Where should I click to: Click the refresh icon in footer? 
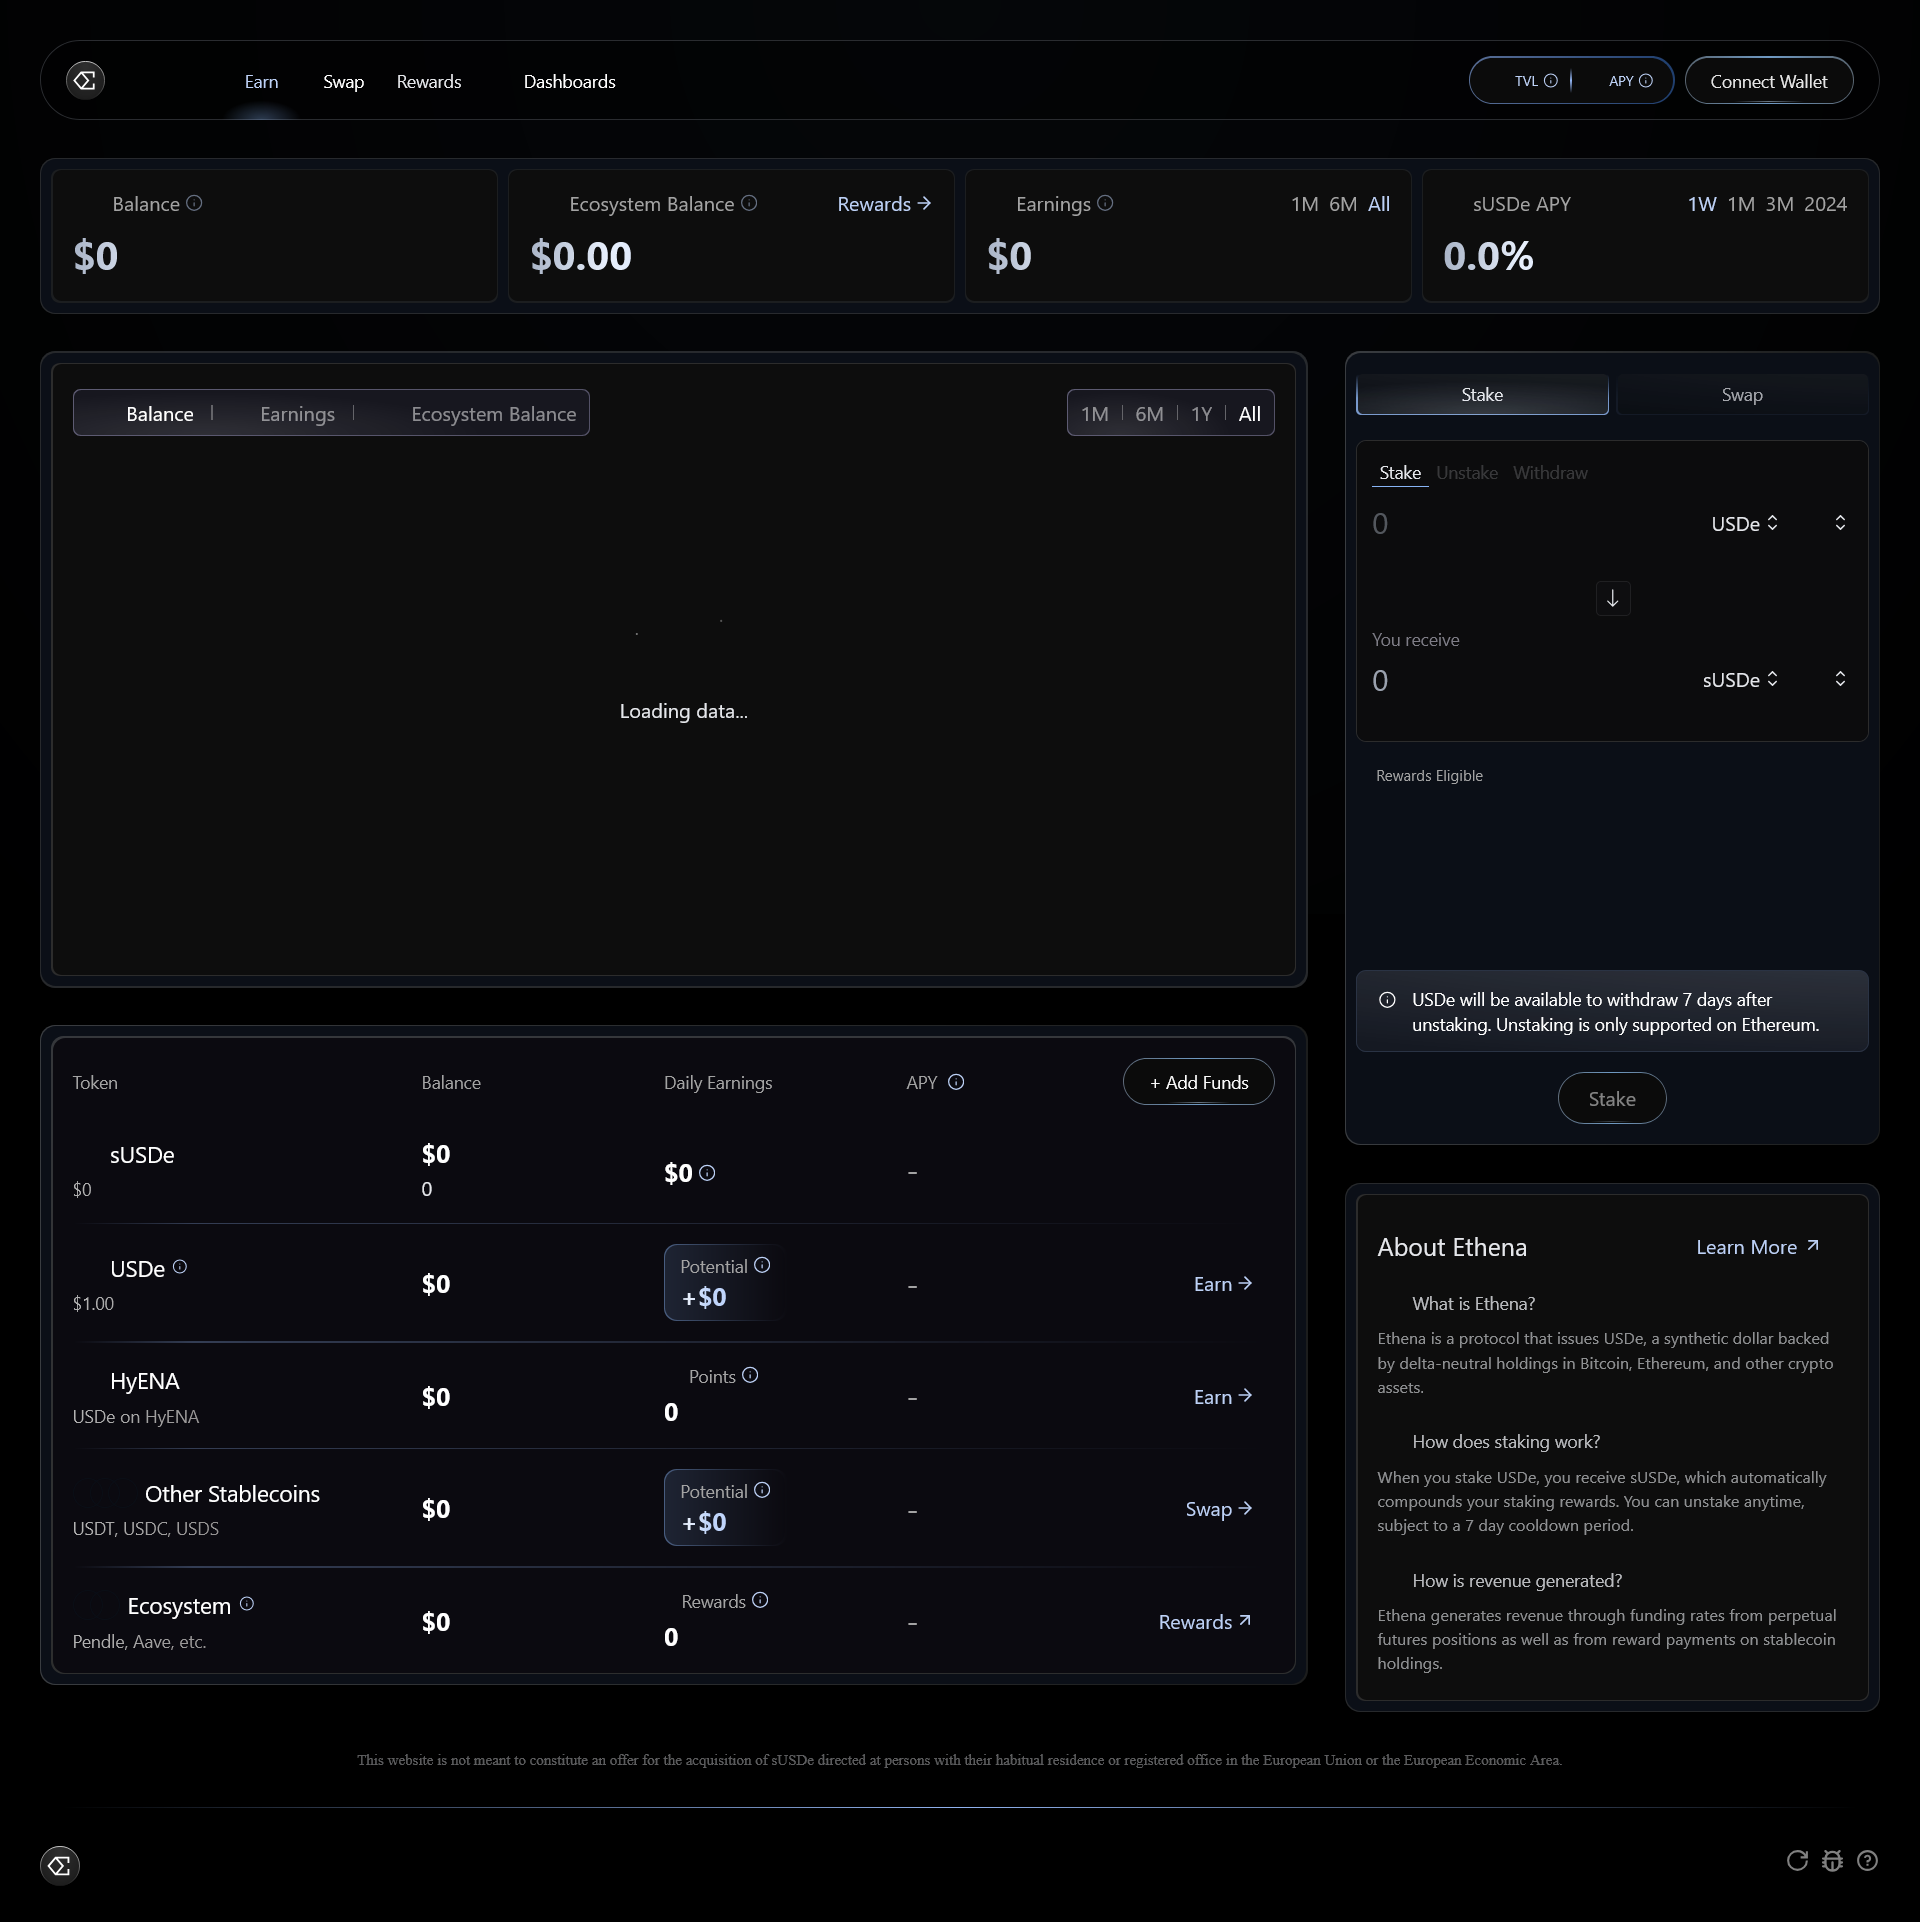pyautogui.click(x=1797, y=1860)
